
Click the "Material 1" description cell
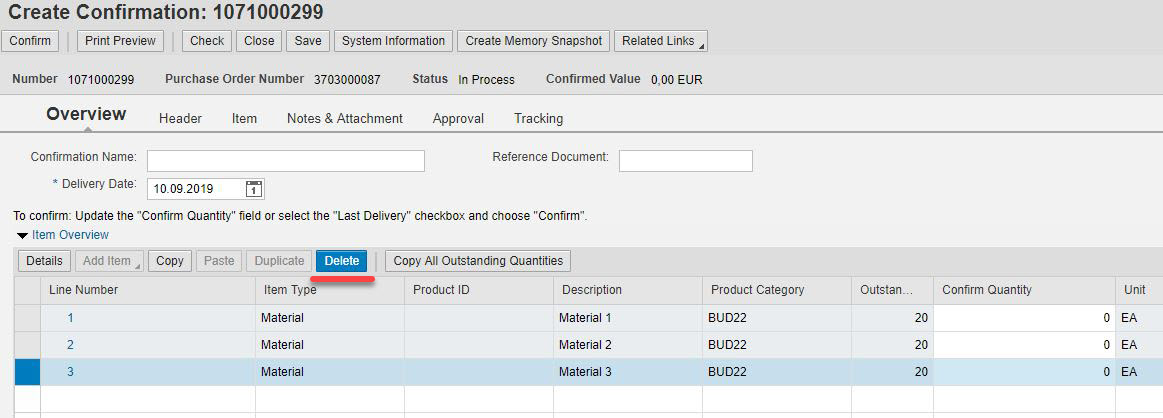point(628,318)
